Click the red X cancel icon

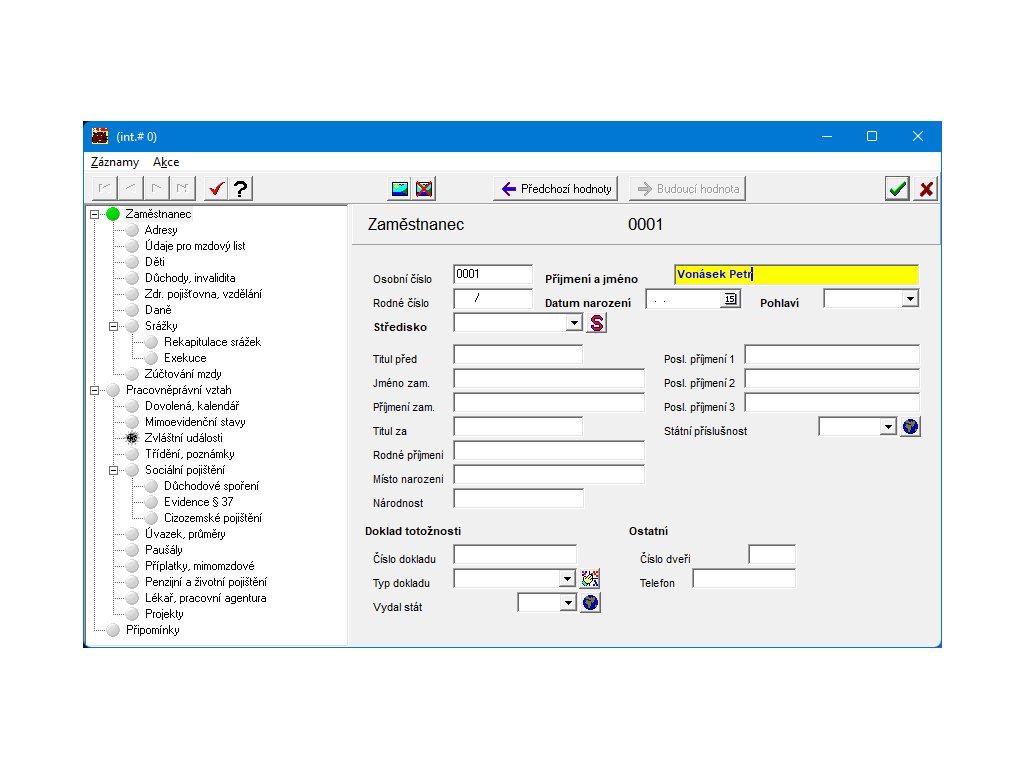pyautogui.click(x=926, y=188)
